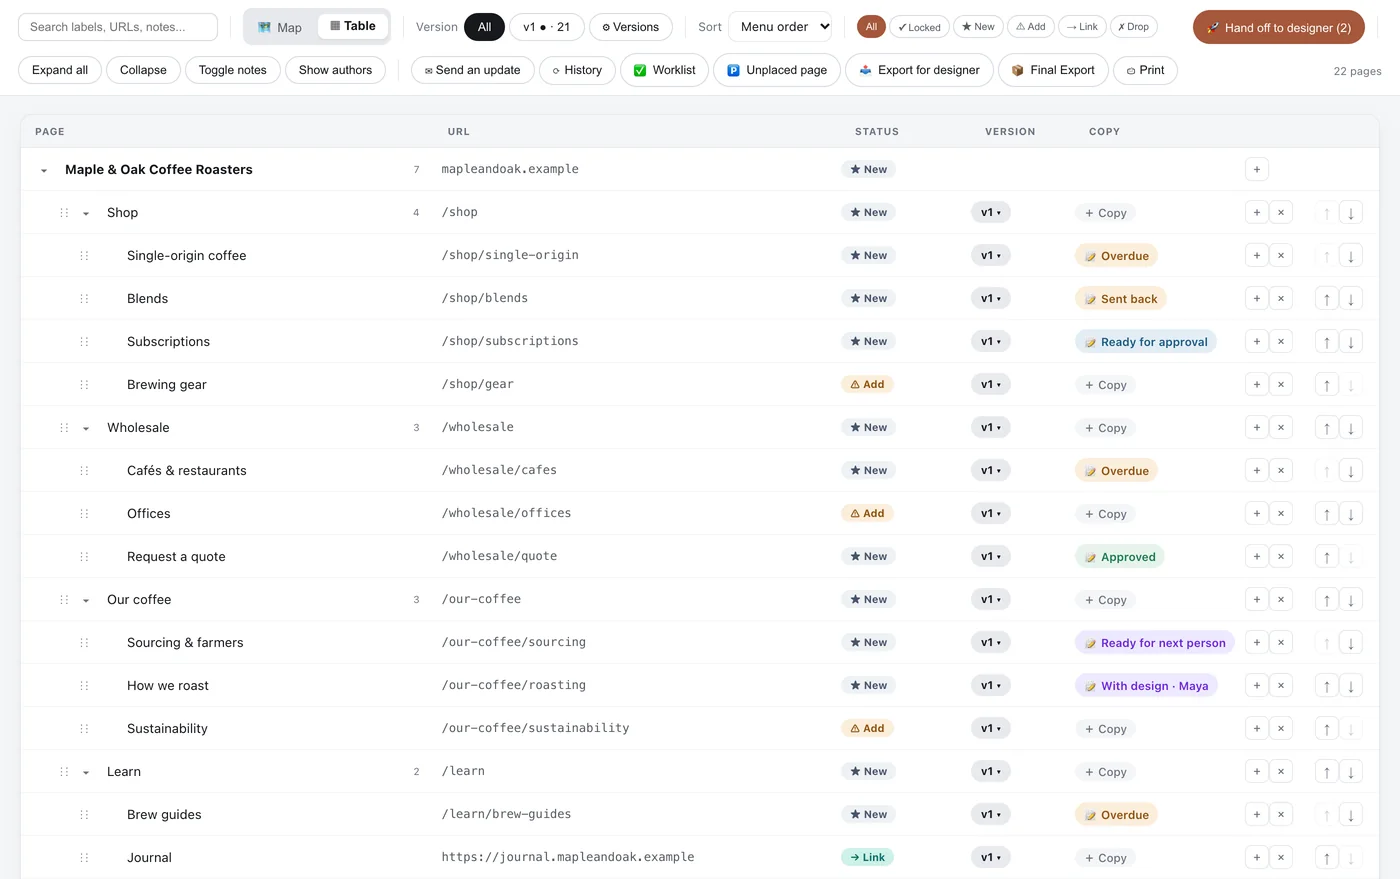This screenshot has width=1400, height=879.
Task: Open Ready for approval status on Subscriptions
Action: click(x=1146, y=341)
